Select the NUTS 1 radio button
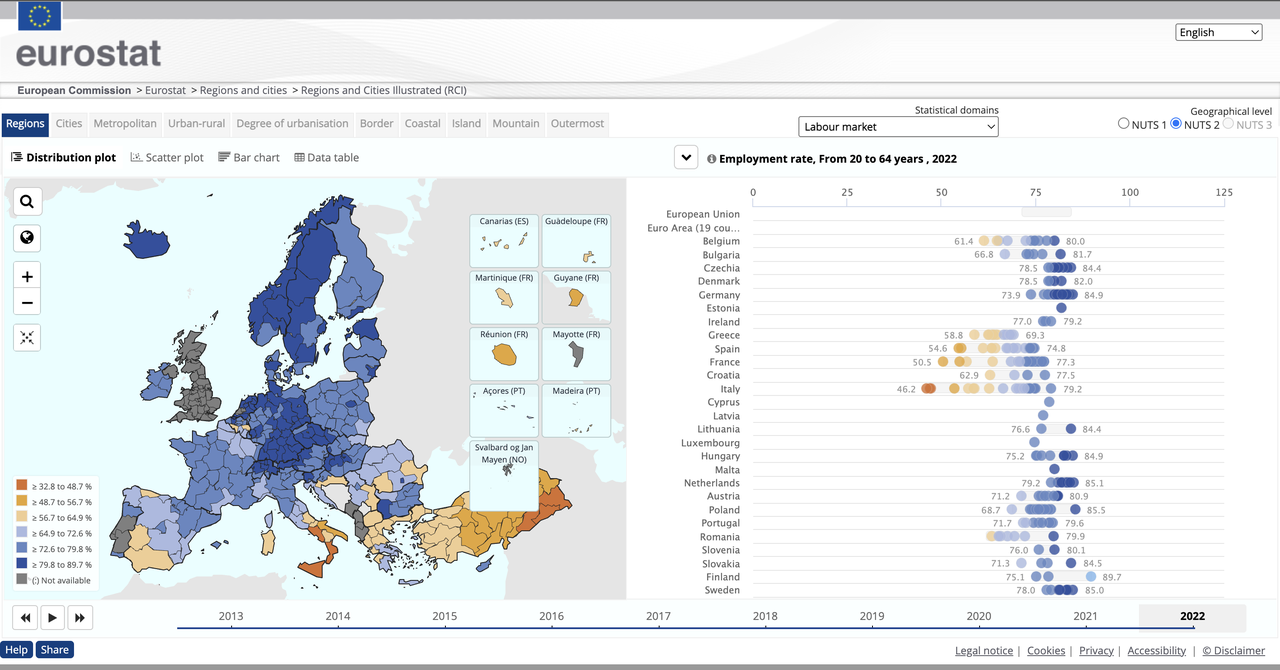The width and height of the screenshot is (1280, 670). [x=1124, y=124]
